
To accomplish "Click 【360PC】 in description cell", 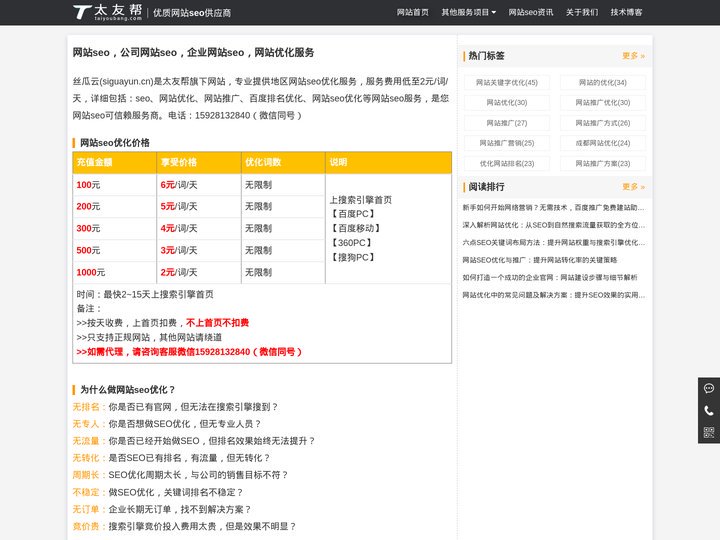I will pos(351,243).
